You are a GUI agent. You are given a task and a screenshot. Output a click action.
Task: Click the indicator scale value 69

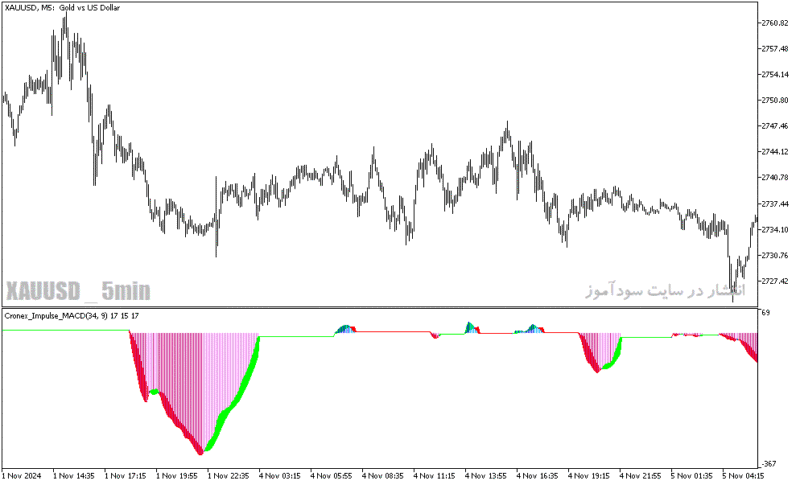(766, 312)
